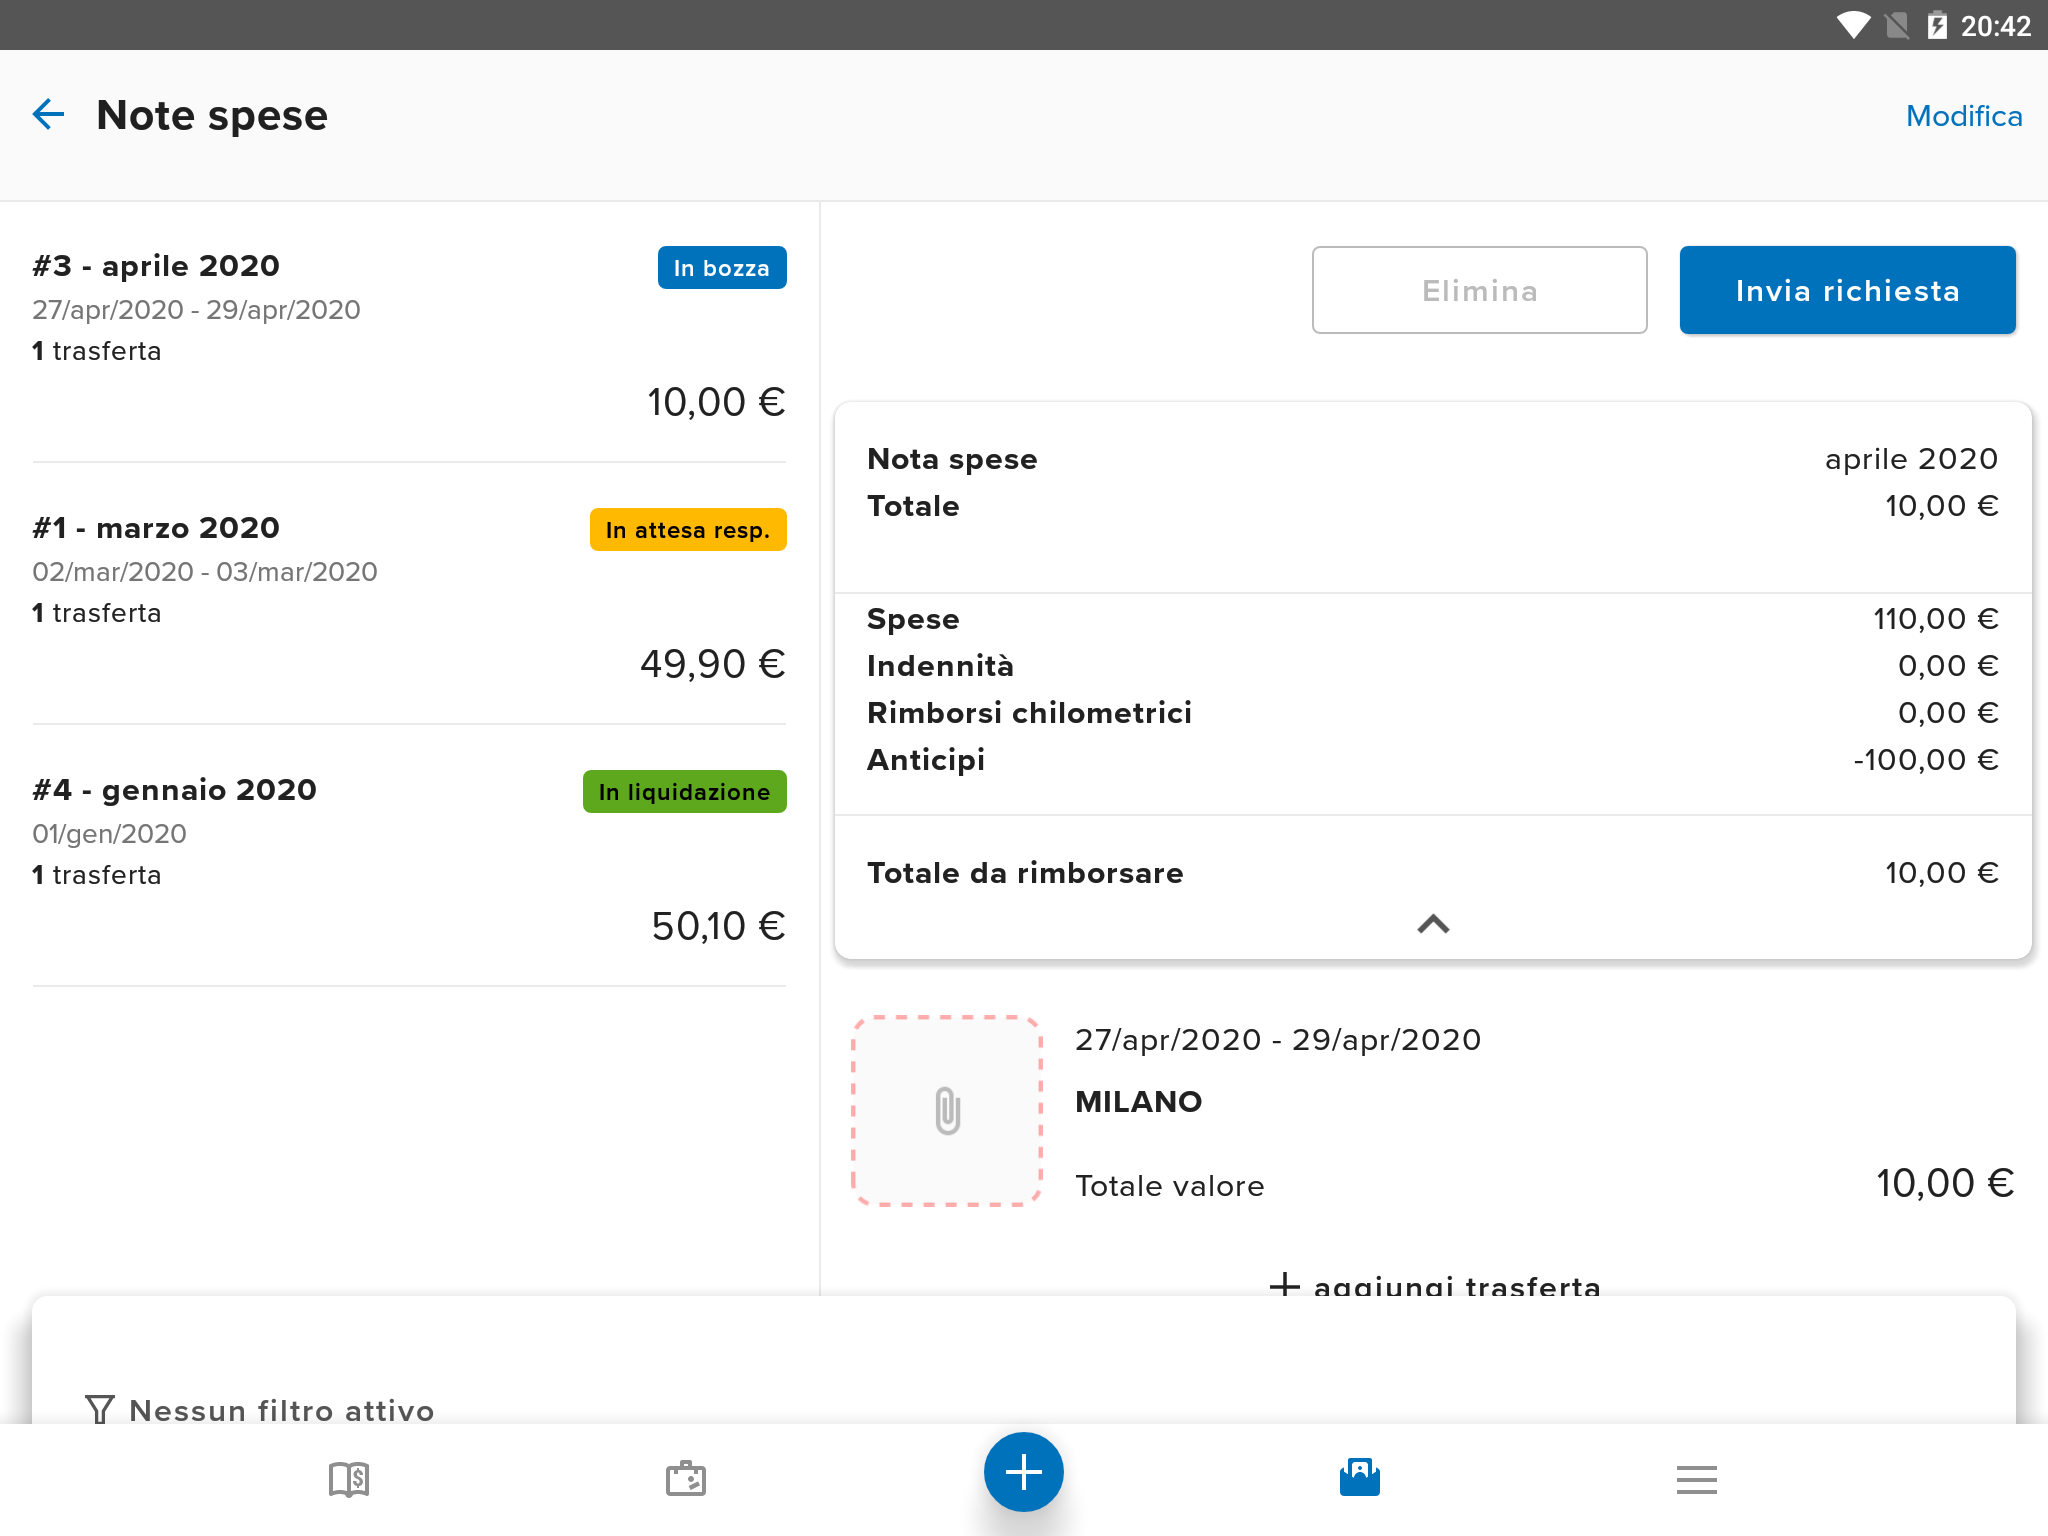
Task: Open the hamburger menu tab
Action: pyautogui.click(x=1697, y=1479)
